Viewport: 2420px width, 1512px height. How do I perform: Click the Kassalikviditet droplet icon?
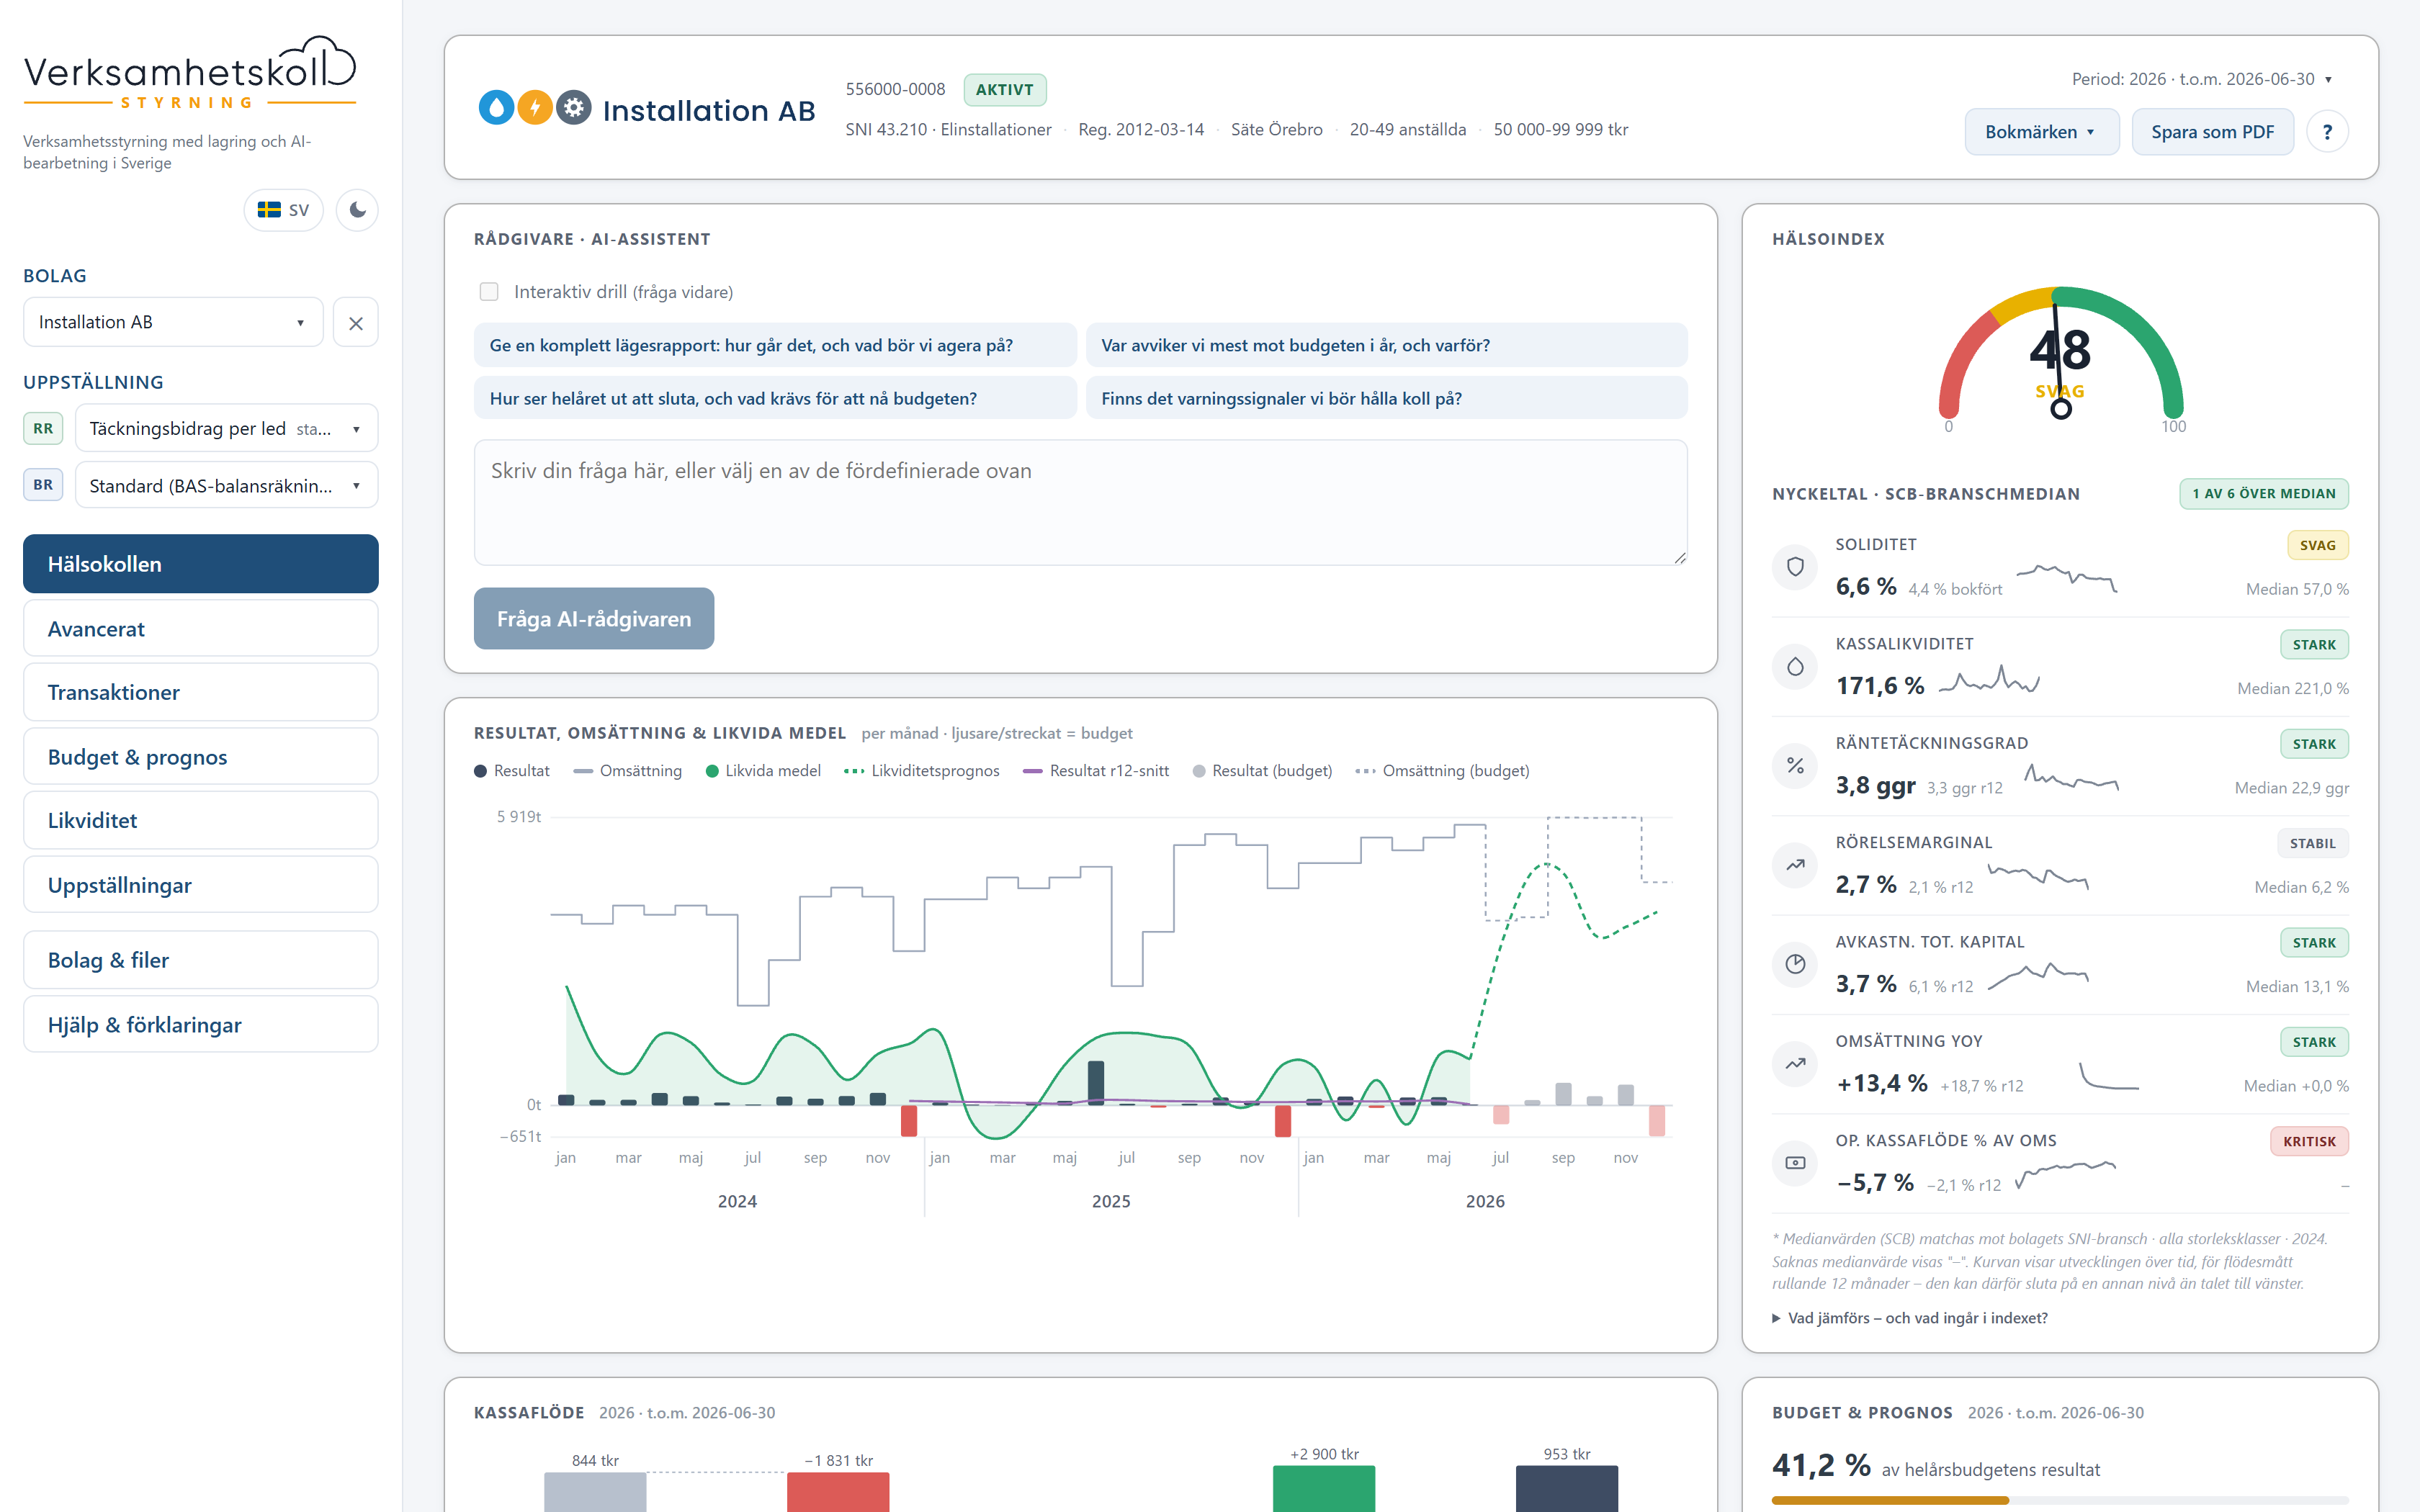[x=1795, y=666]
